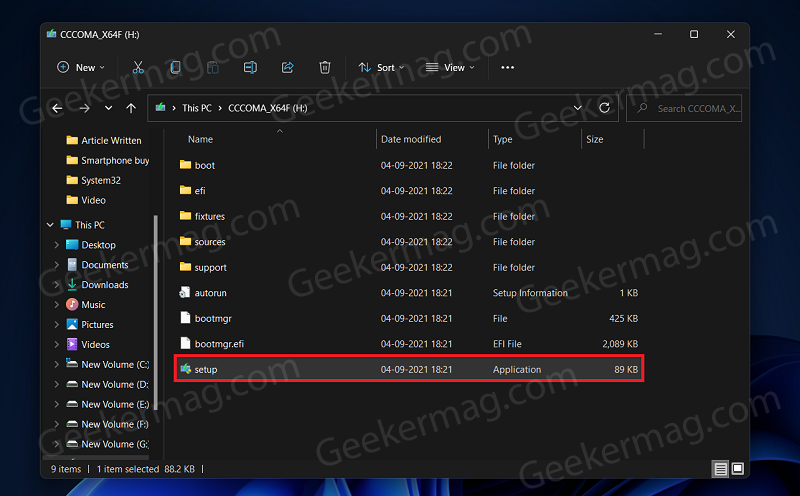
Task: Open the Sort options dropdown
Action: 381,67
